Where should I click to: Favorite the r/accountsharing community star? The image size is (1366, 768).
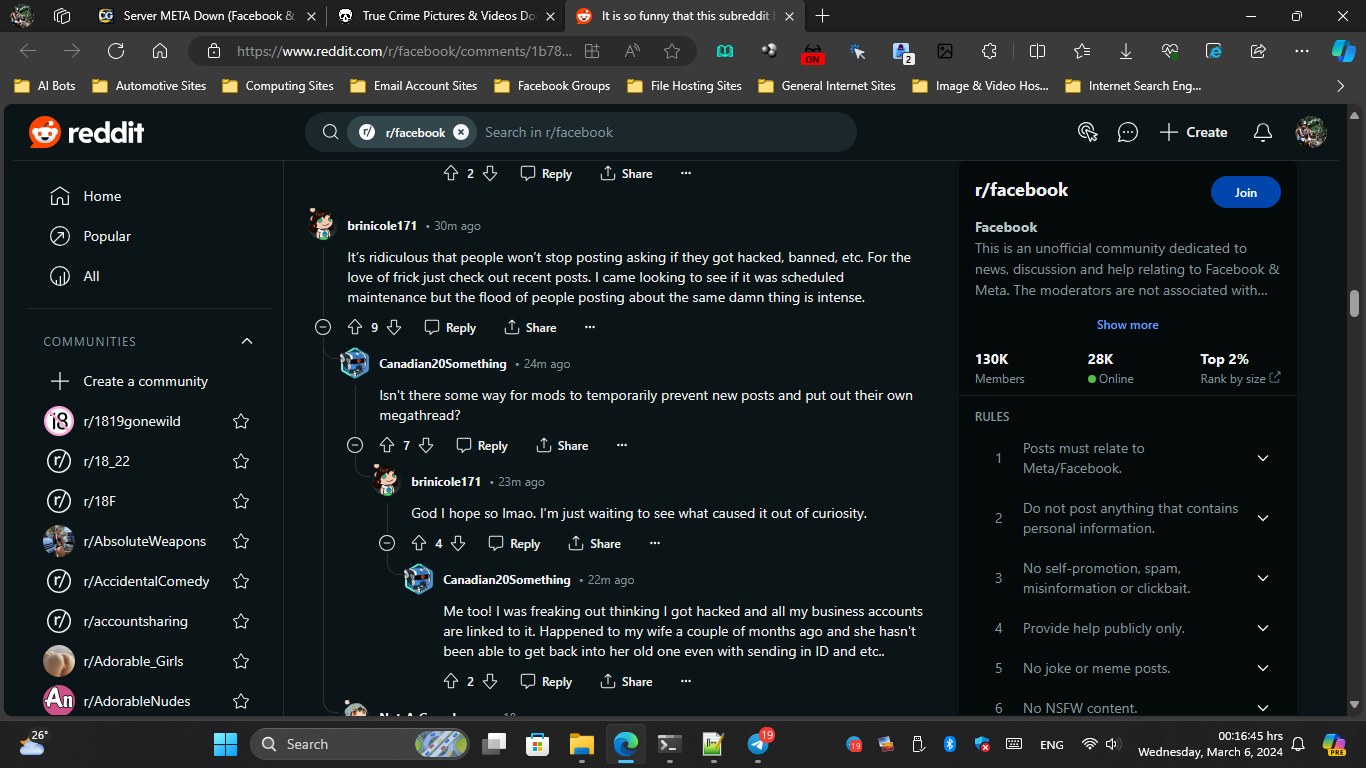(x=241, y=621)
